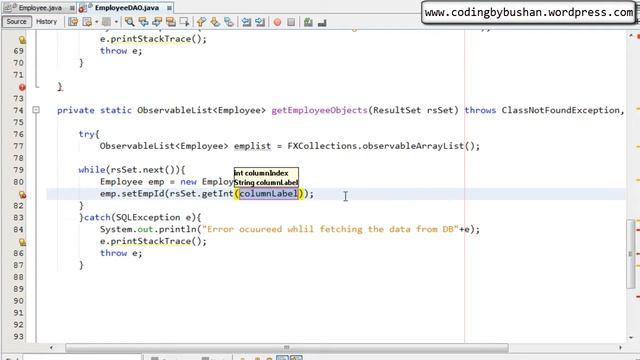Screen dimensions: 640x360
Task: Go to next bookmark icon
Action: pos(215,22)
